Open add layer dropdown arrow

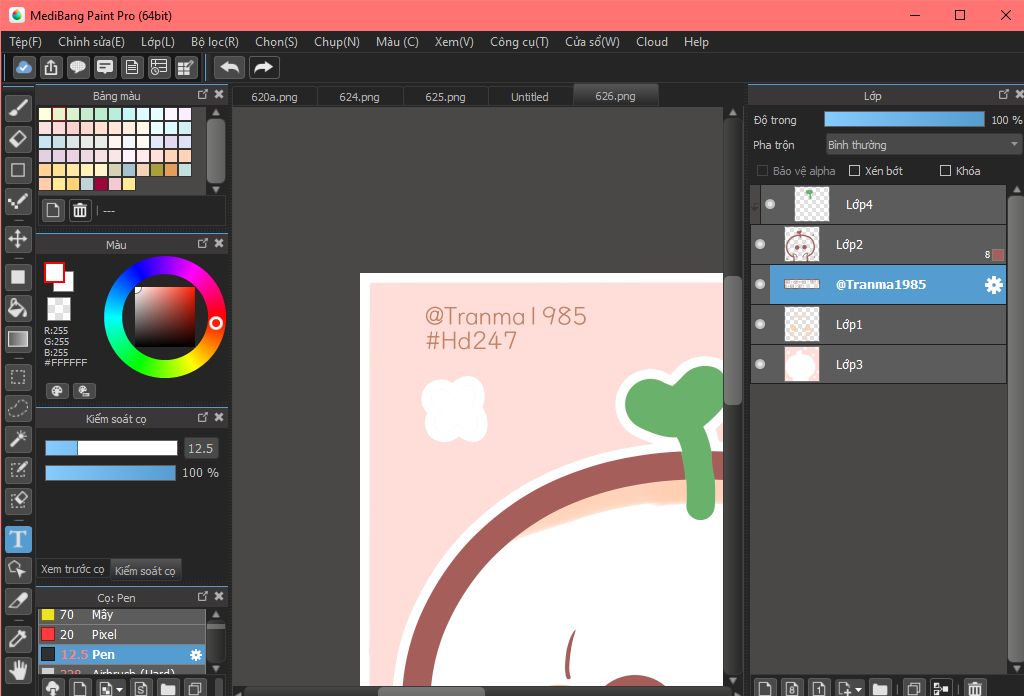[858, 689]
